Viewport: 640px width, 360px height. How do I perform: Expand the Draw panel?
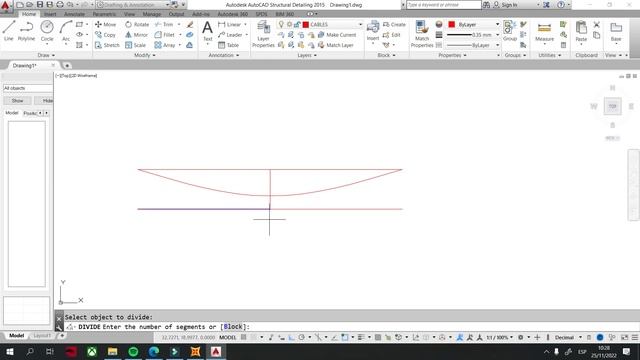coord(46,55)
